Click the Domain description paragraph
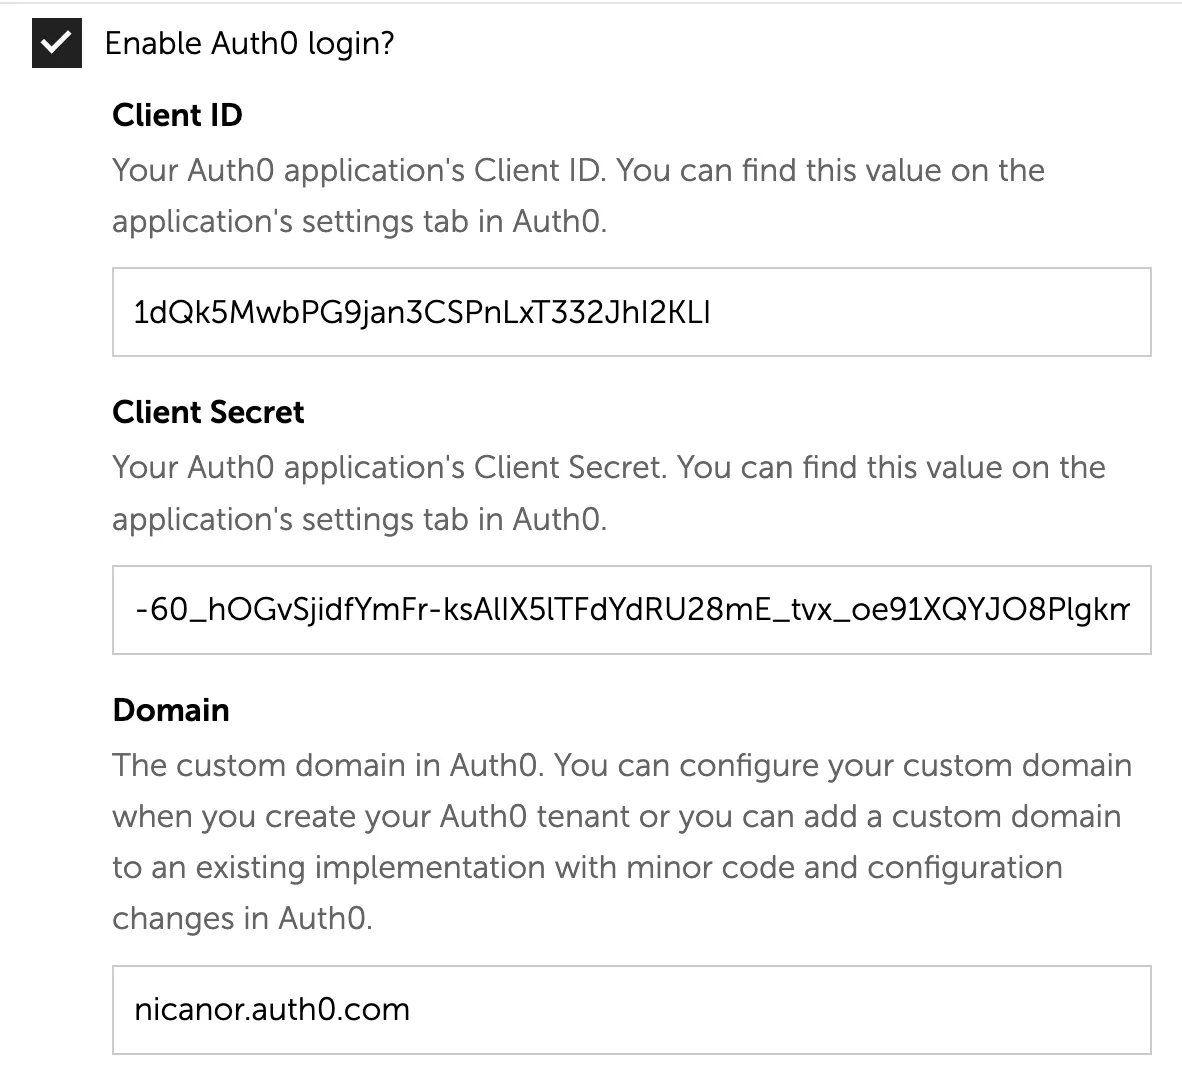Viewport: 1182px width, 1082px height. [620, 842]
